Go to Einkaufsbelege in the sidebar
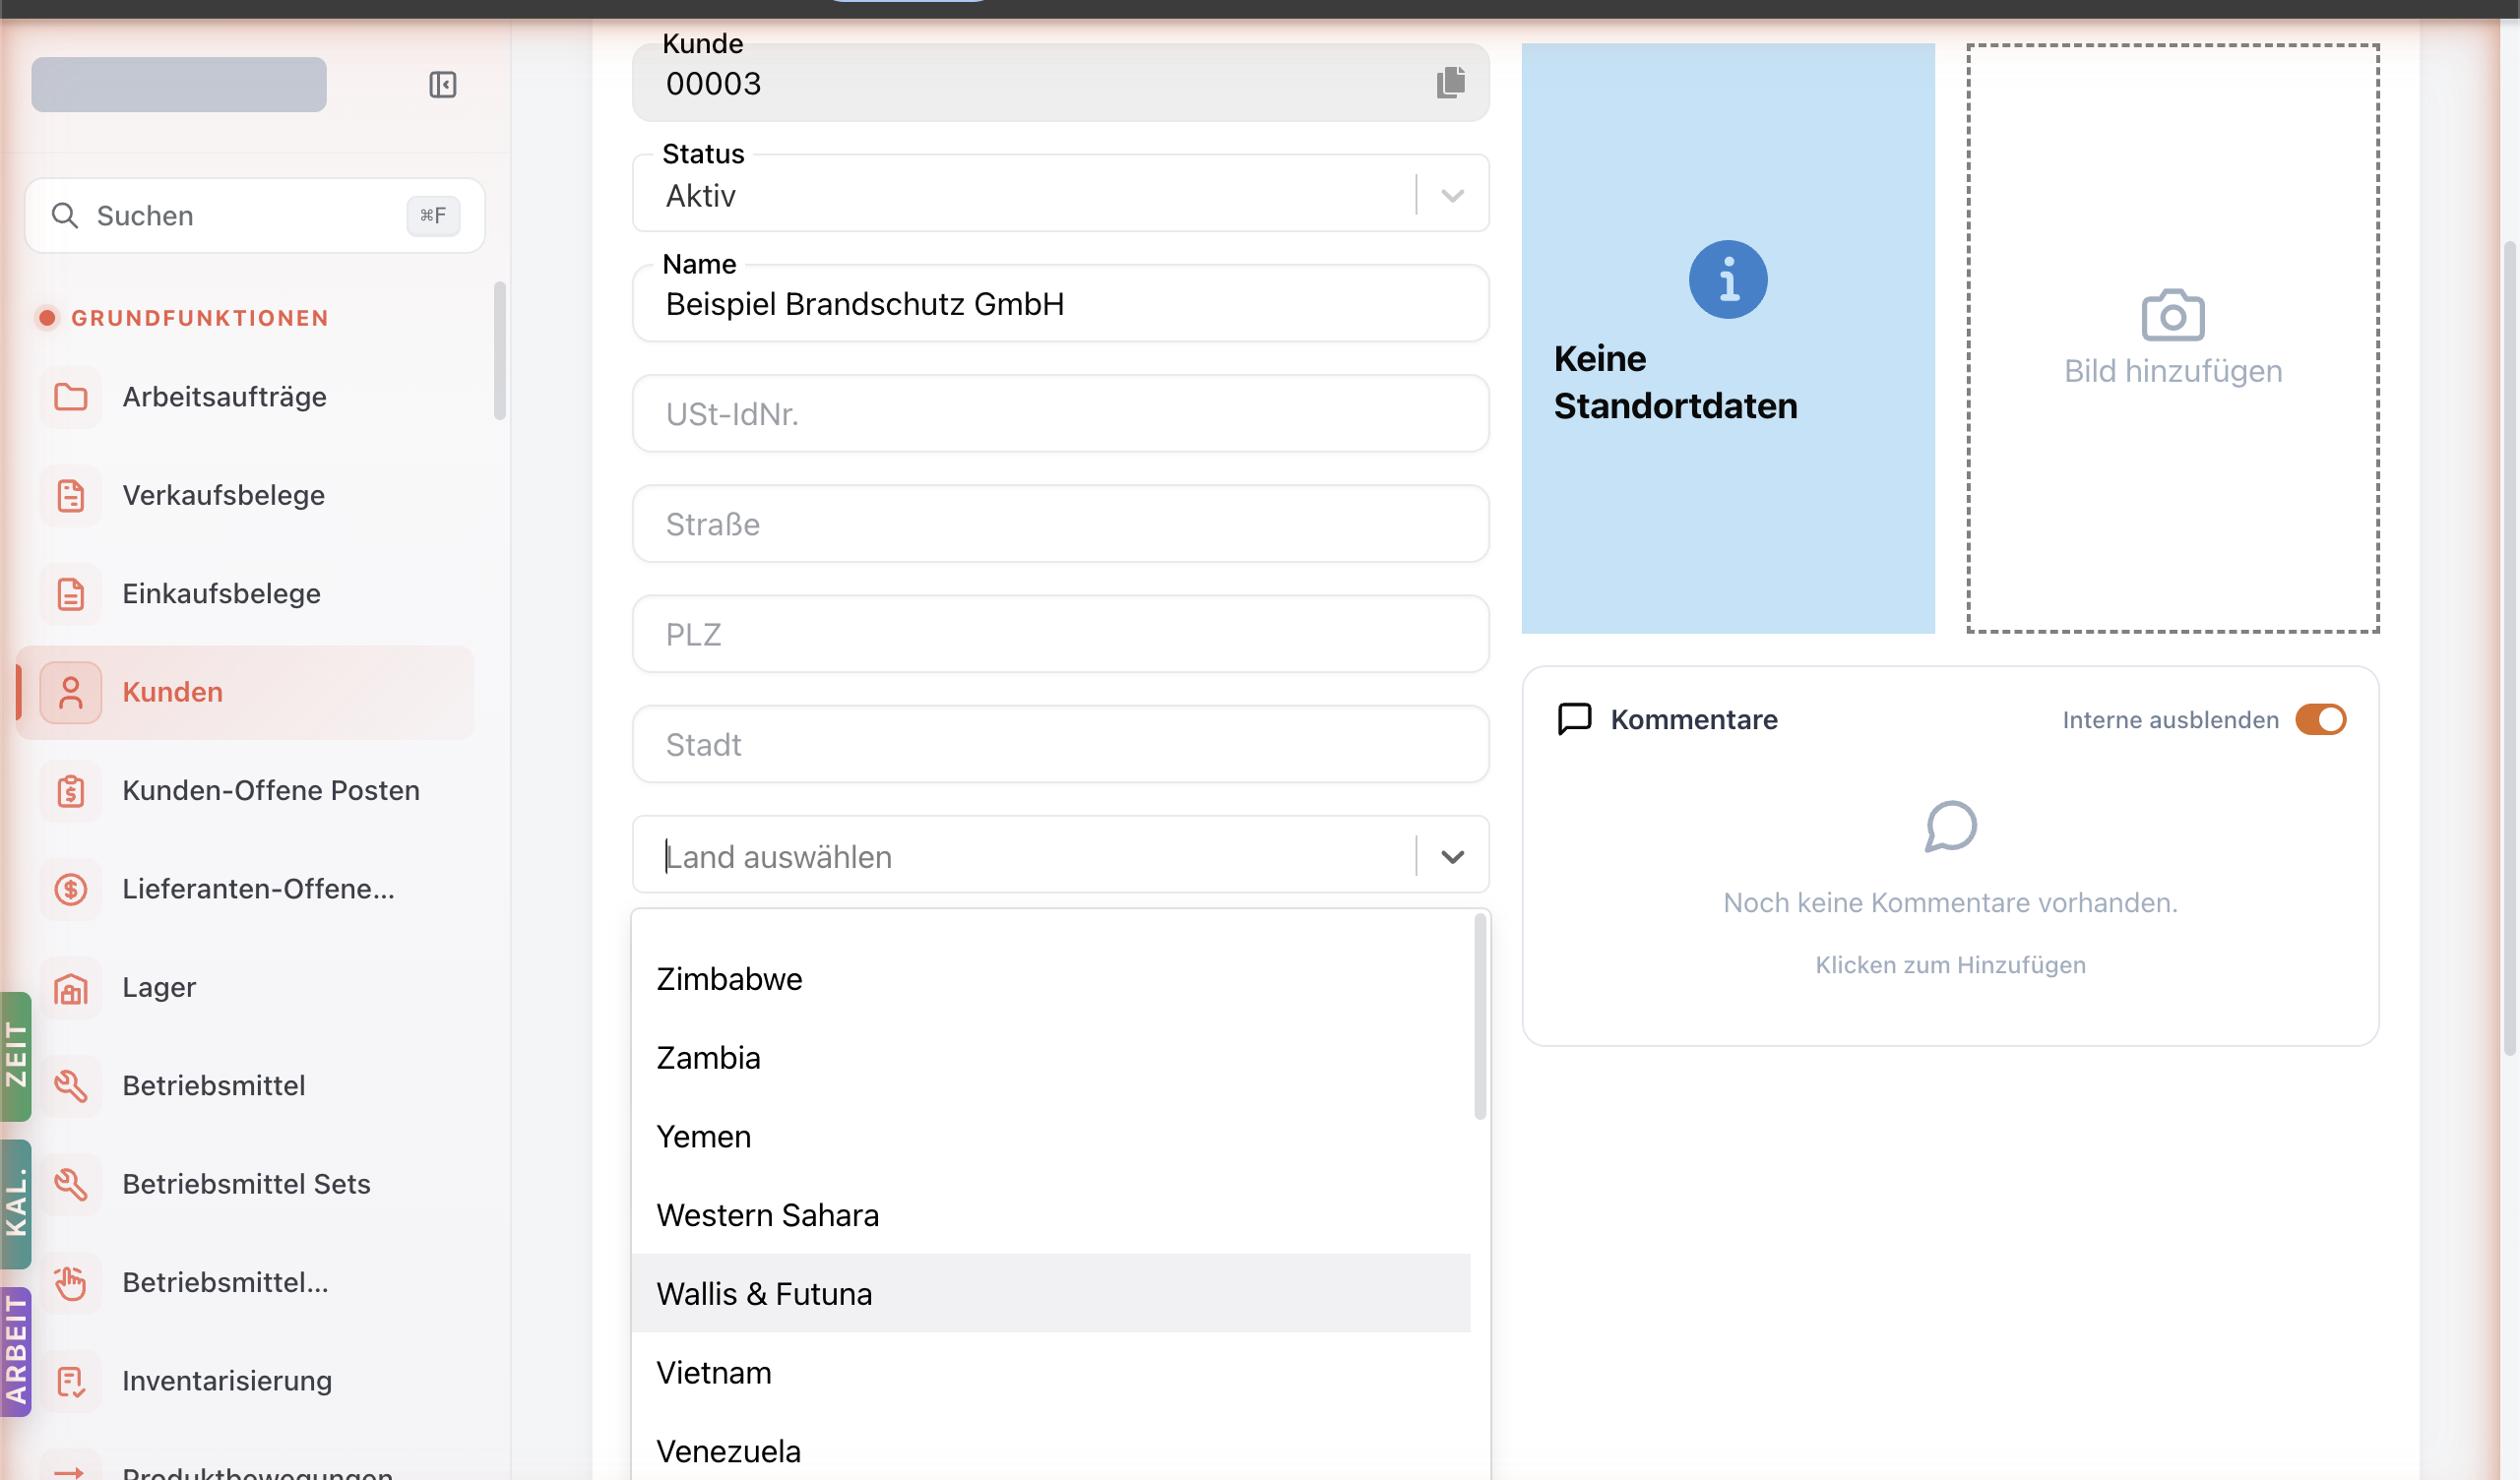 pos(245,594)
